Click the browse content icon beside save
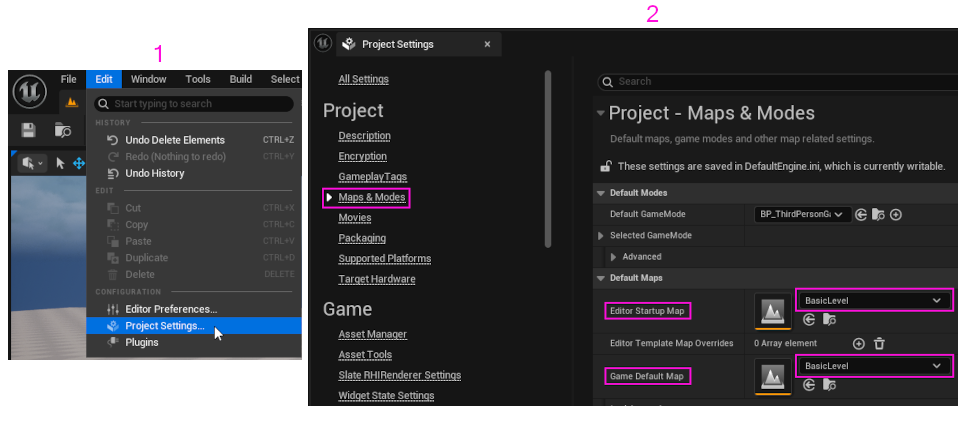Viewport: 968px width, 430px height. click(x=62, y=129)
